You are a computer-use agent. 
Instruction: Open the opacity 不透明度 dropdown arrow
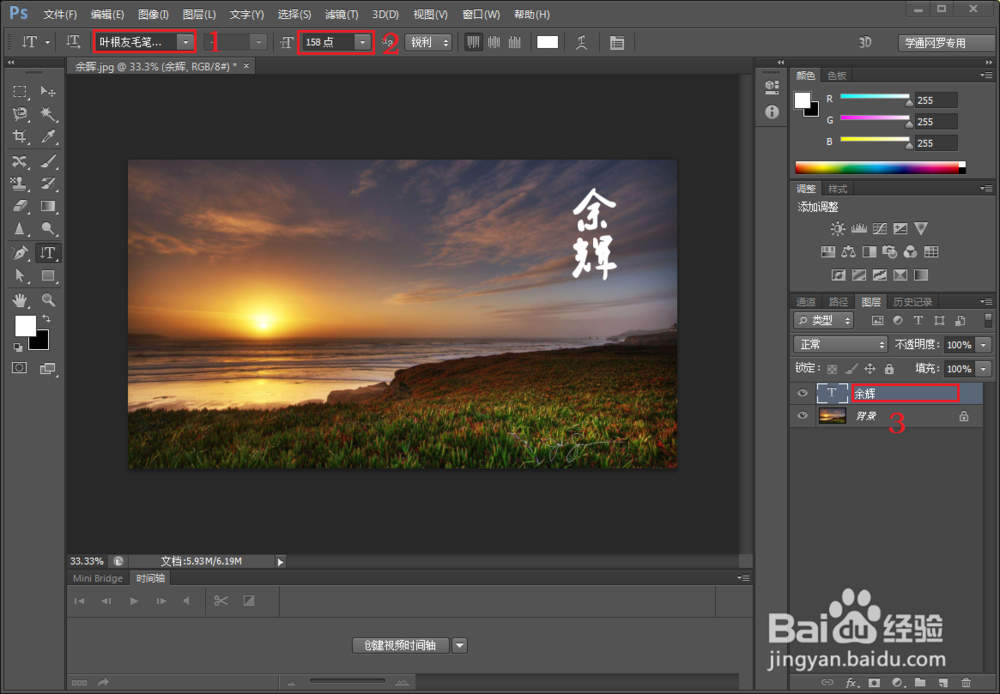pyautogui.click(x=983, y=344)
